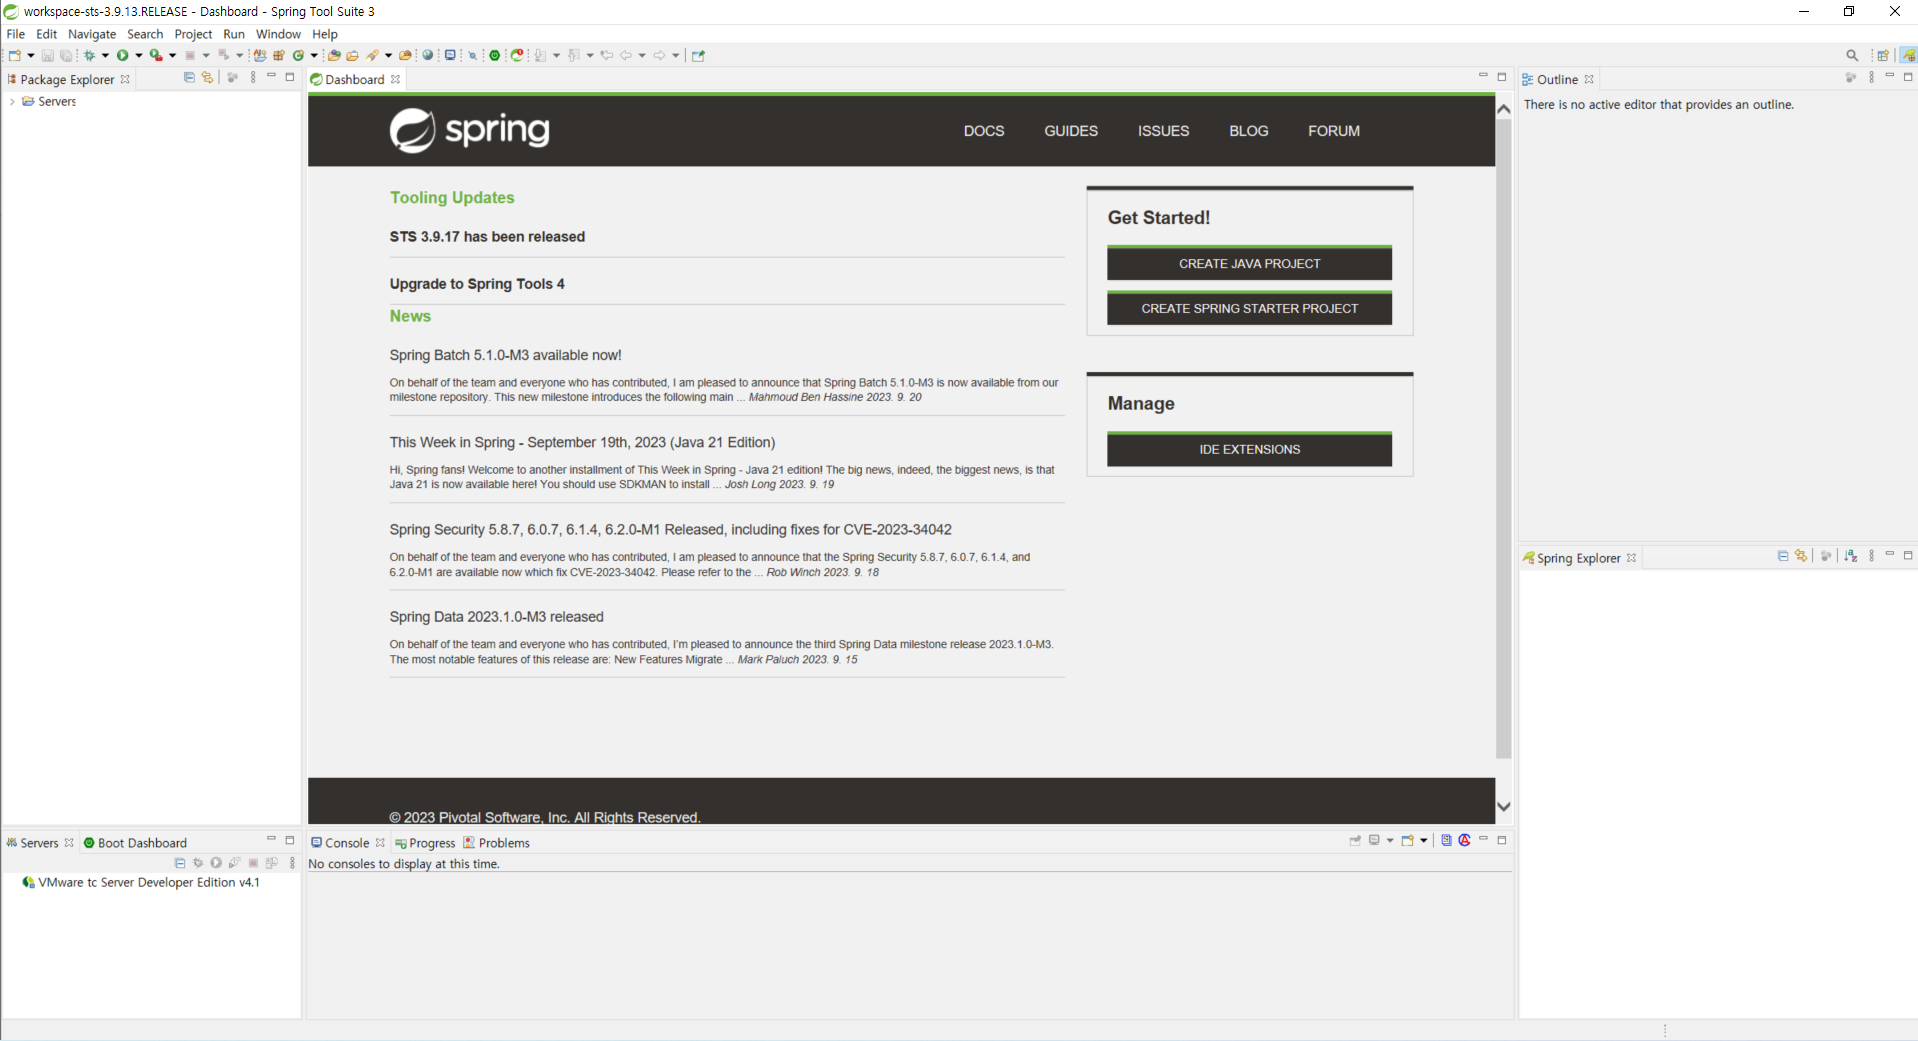Click the Spring Dashboard icon with red badge
1918x1041 pixels.
517,55
